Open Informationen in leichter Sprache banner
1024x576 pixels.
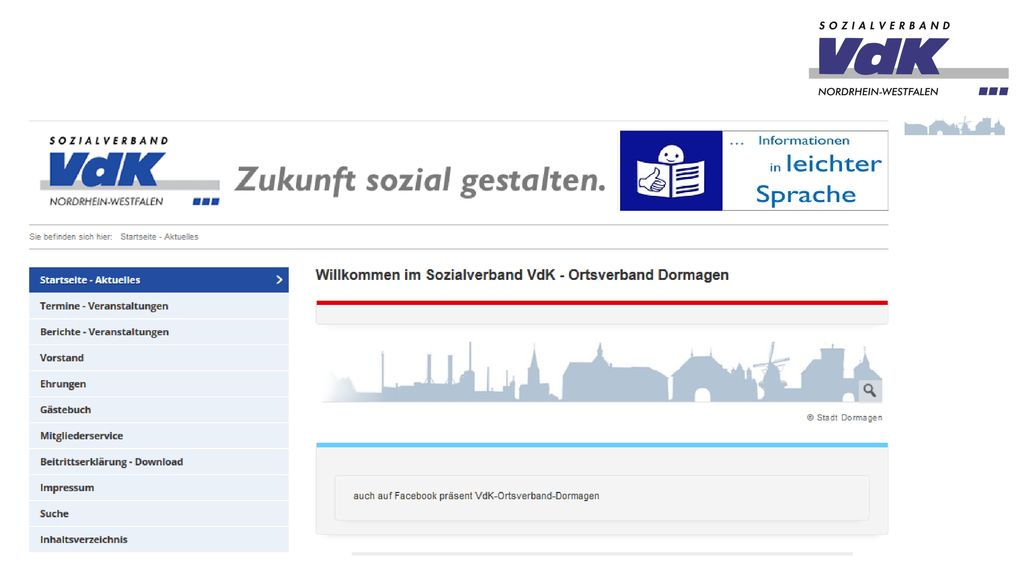click(x=754, y=171)
